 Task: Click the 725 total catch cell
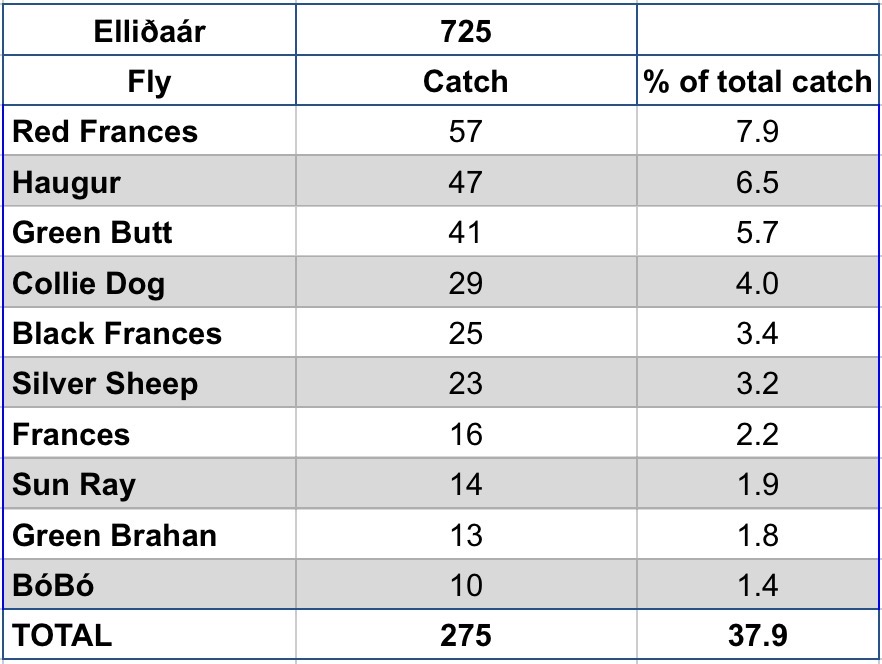[x=465, y=31]
